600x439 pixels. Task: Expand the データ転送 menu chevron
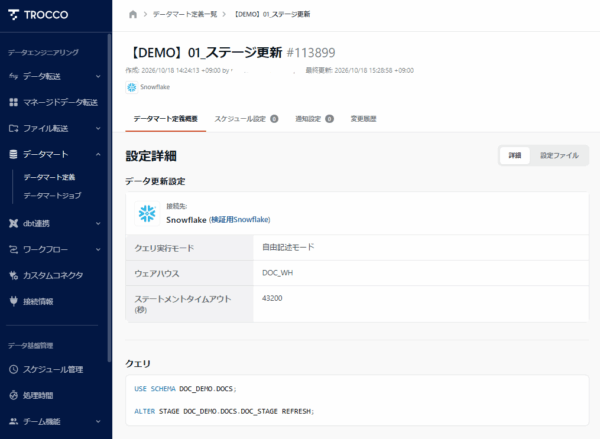tap(98, 77)
